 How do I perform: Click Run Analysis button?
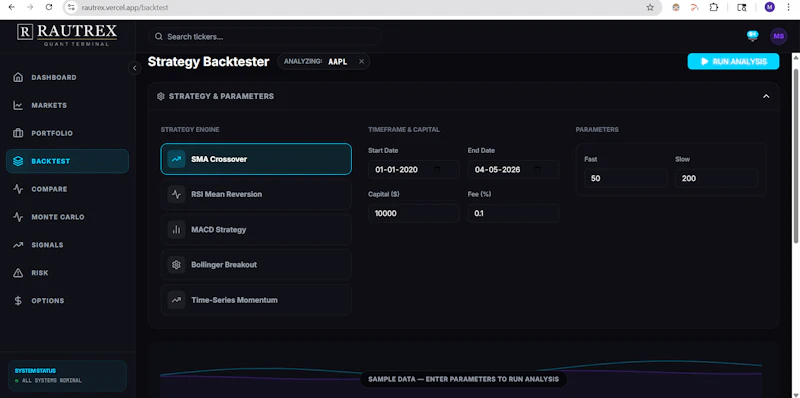pyautogui.click(x=733, y=61)
